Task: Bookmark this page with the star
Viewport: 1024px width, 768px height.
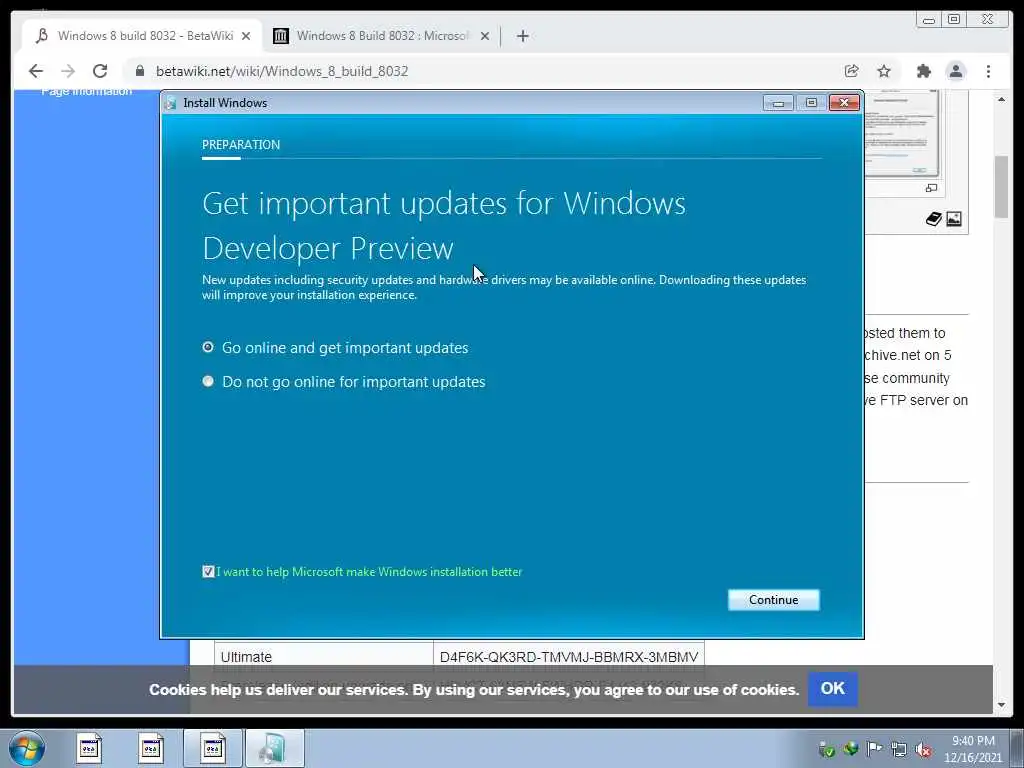Action: [884, 71]
